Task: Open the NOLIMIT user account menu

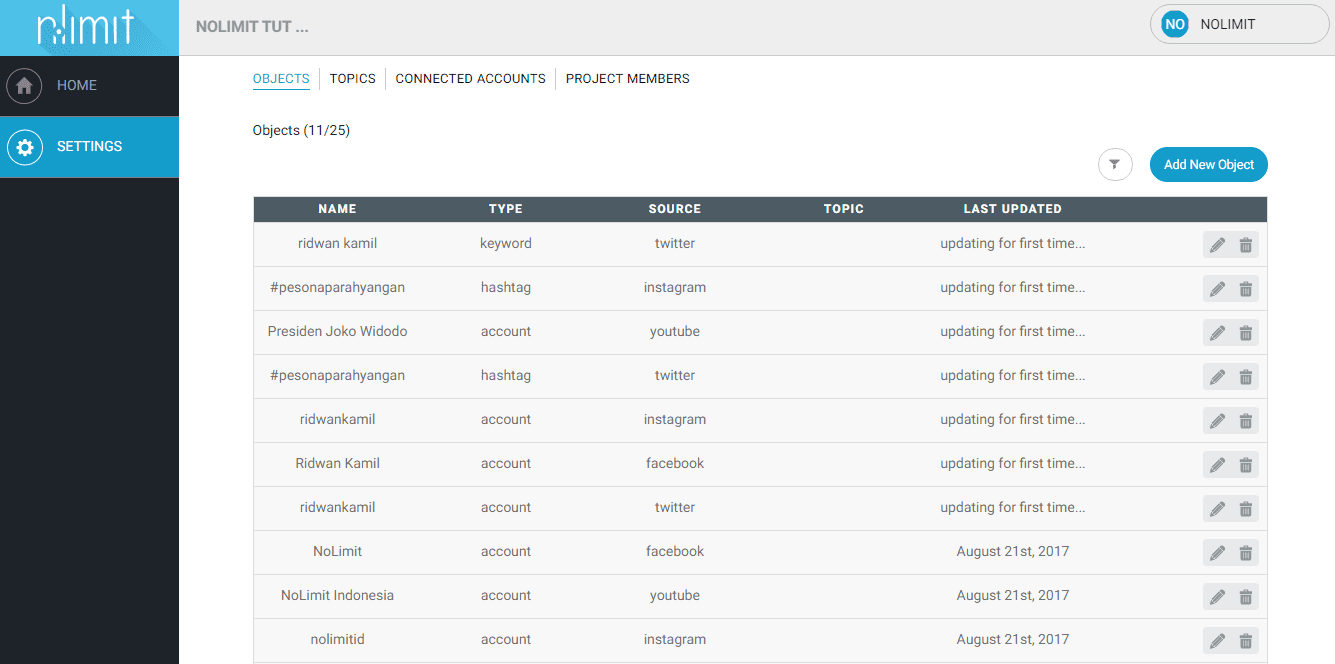Action: point(1240,24)
